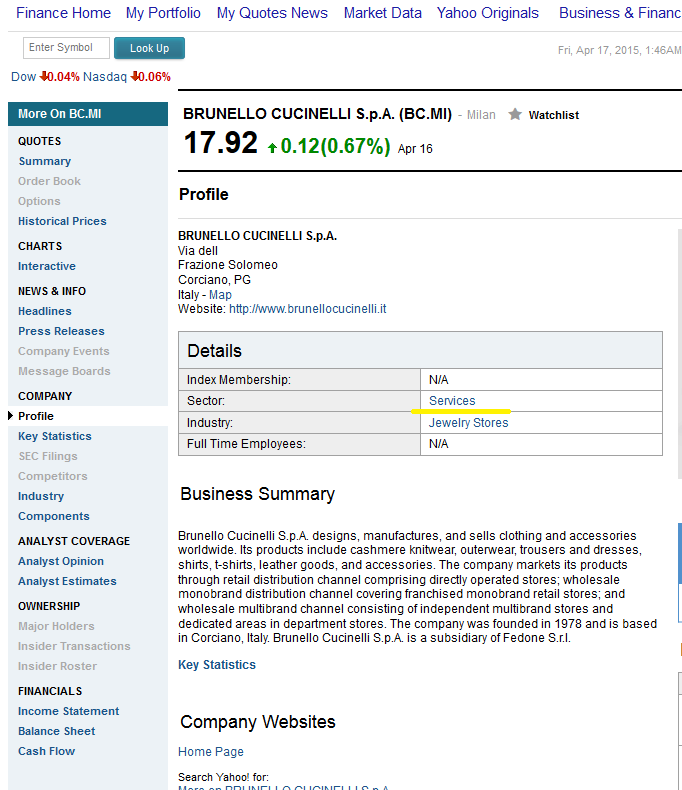
Task: Click the Profile triangle marker in sidebar
Action: click(x=11, y=416)
